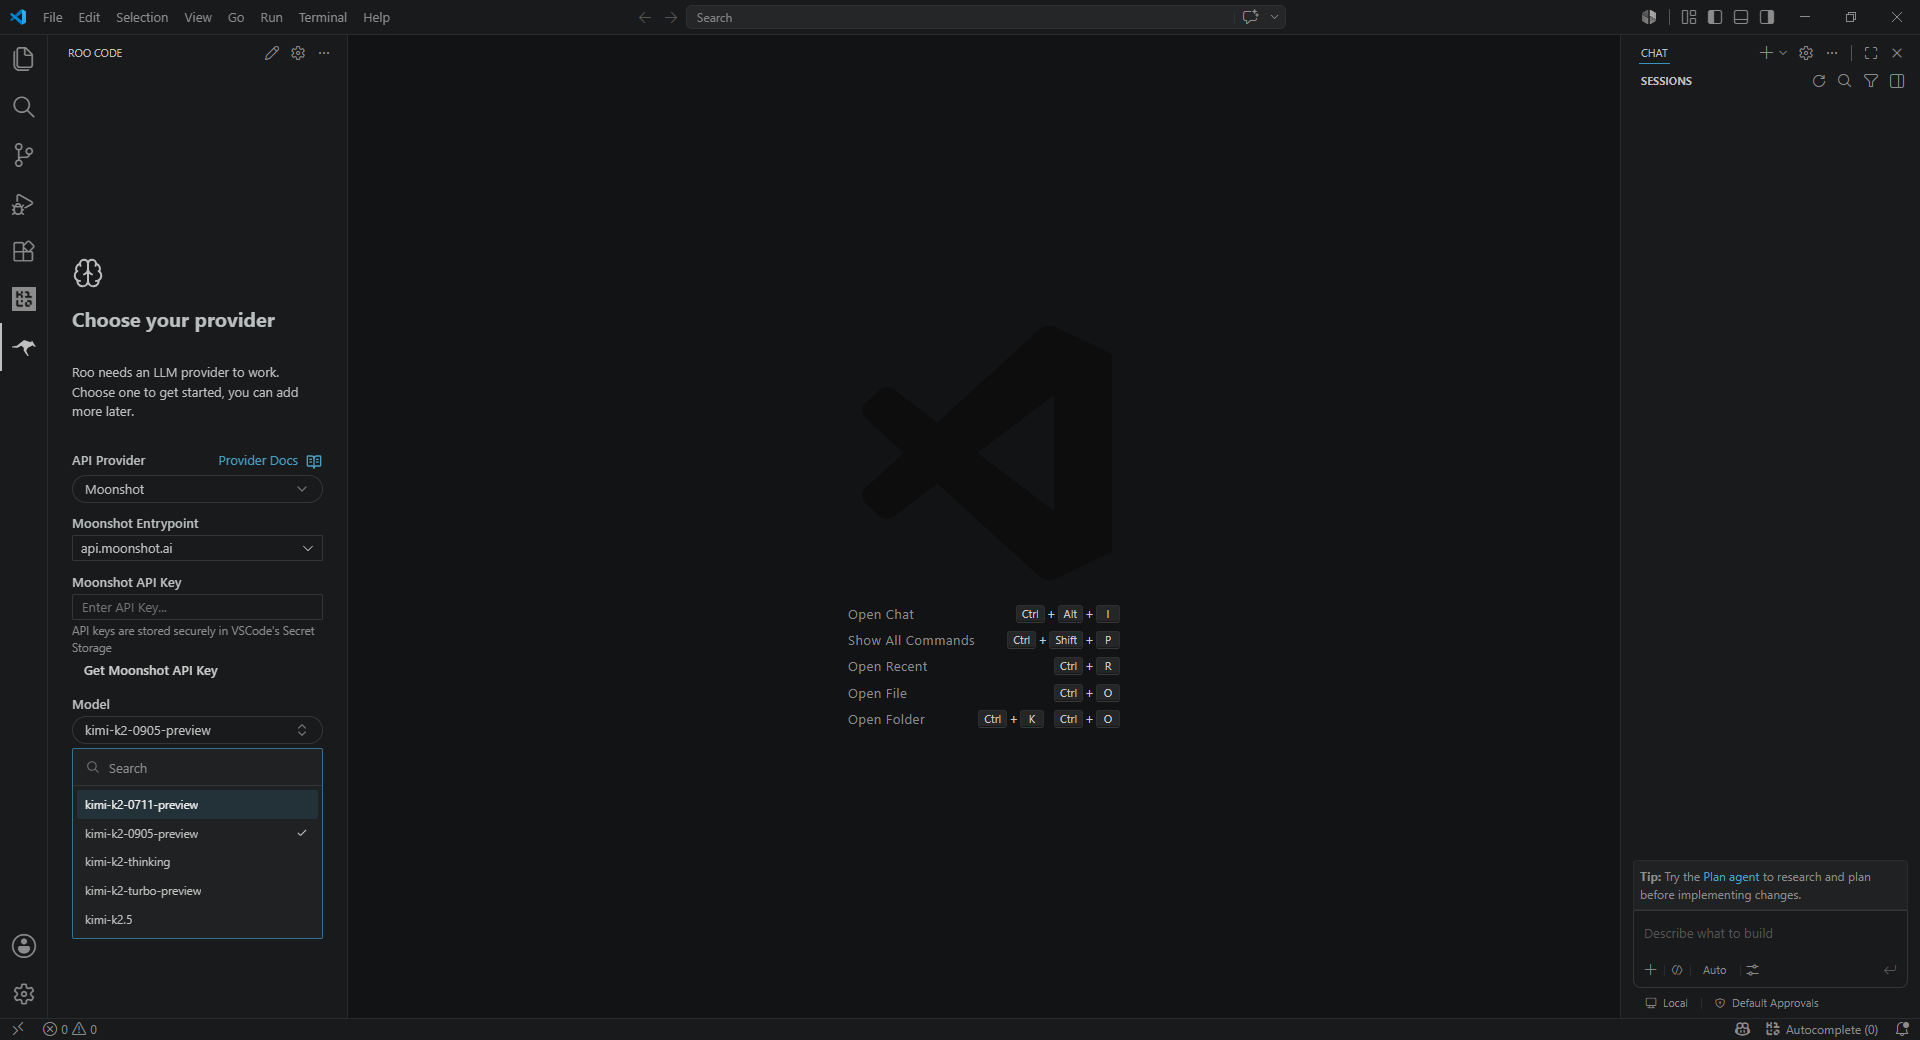
Task: Click the Roo Code pencil new task icon
Action: 272,53
